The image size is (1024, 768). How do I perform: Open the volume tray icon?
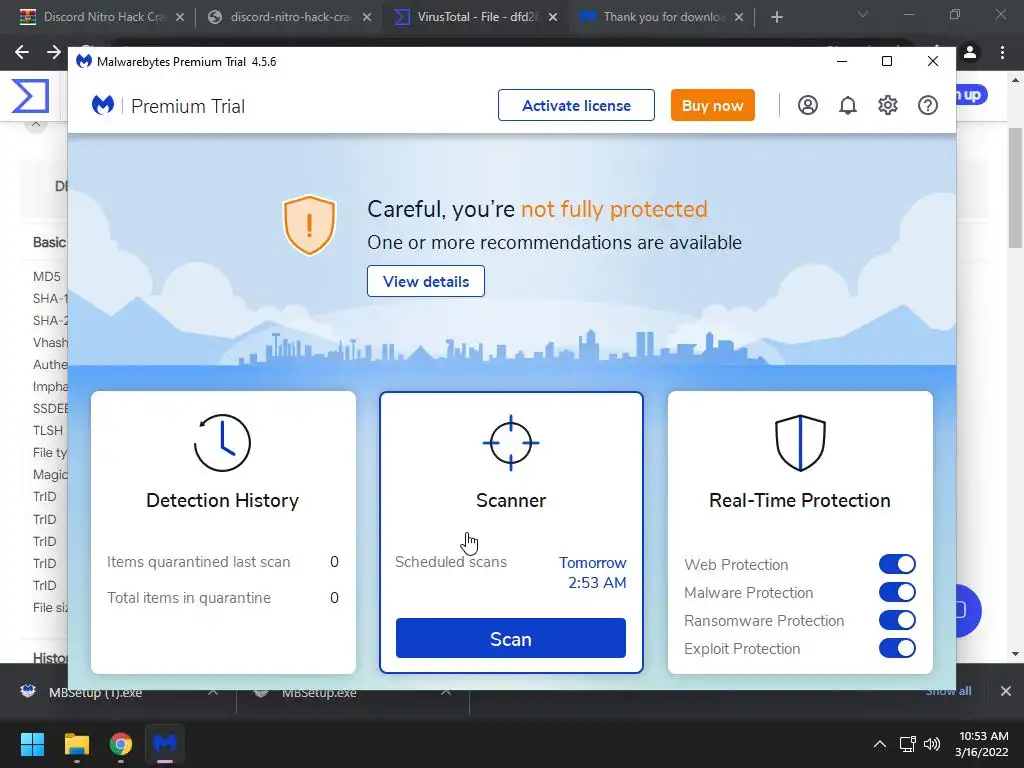(932, 744)
